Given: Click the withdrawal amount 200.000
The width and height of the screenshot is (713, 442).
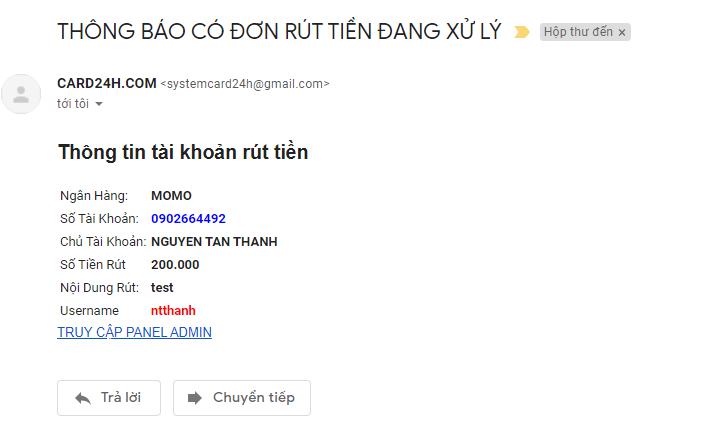Looking at the screenshot, I should 175,265.
